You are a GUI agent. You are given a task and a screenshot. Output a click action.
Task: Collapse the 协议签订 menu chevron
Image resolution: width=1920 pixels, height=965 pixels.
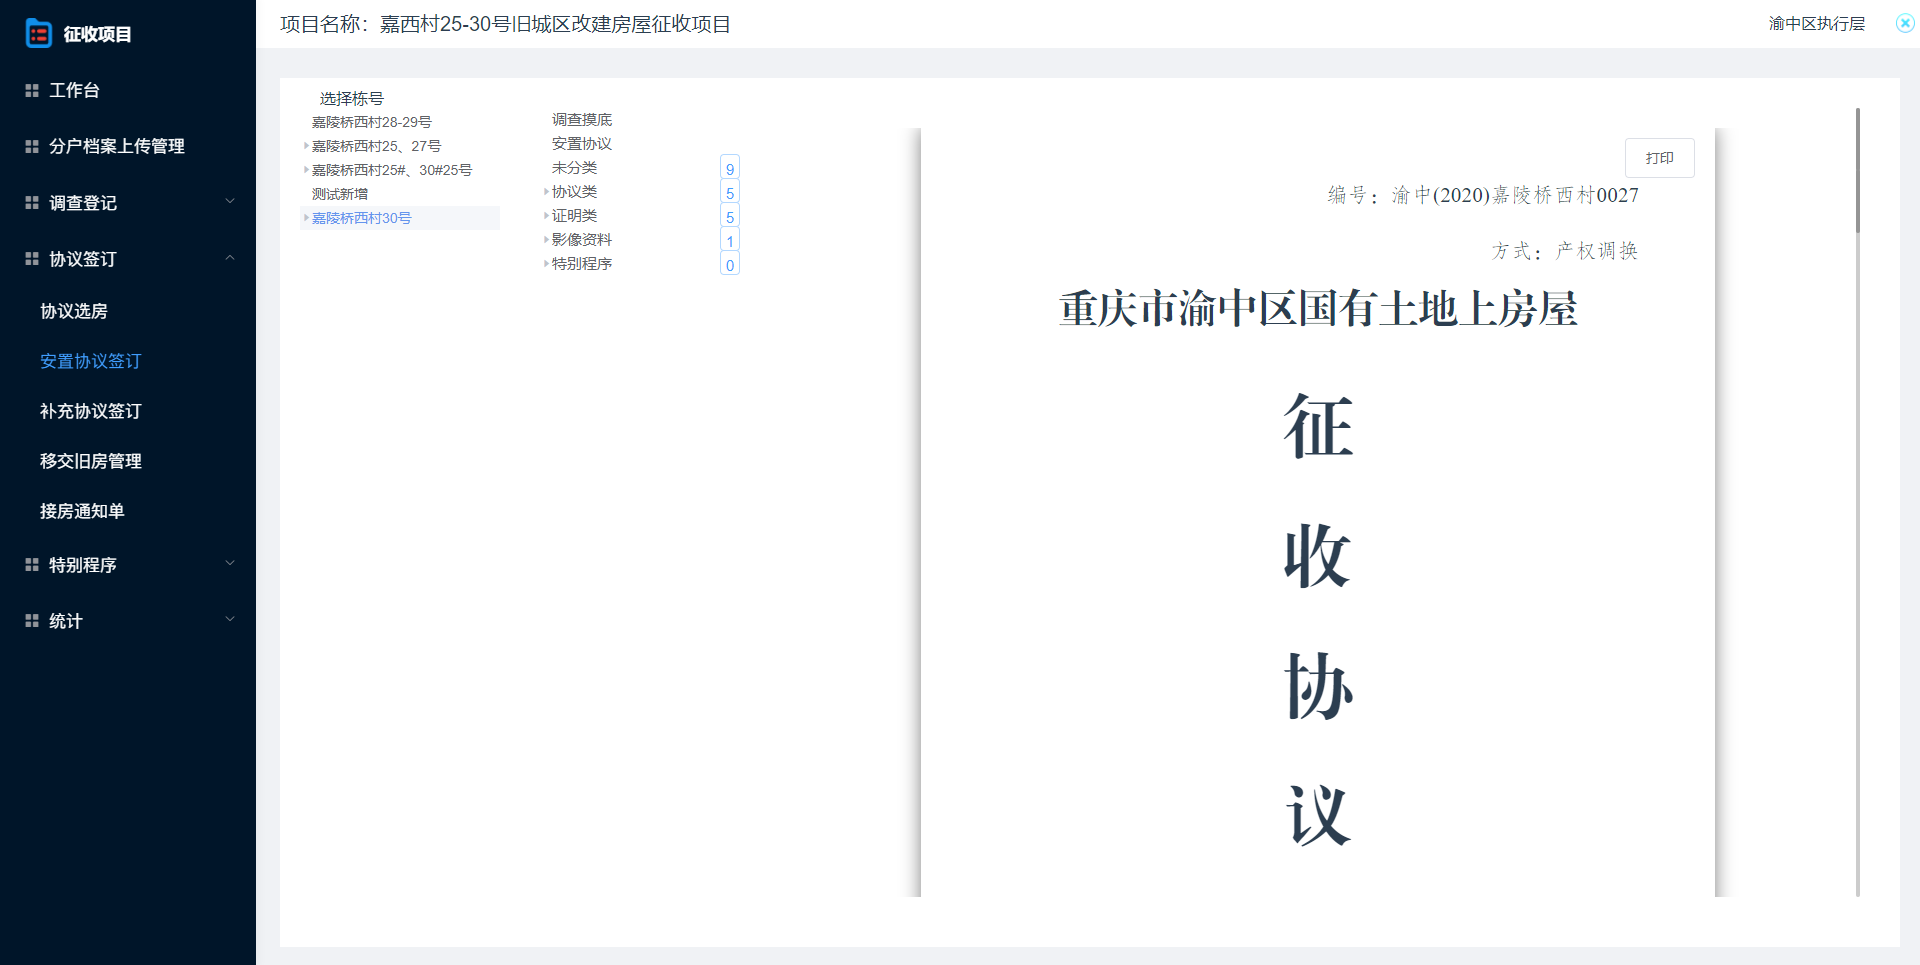230,258
